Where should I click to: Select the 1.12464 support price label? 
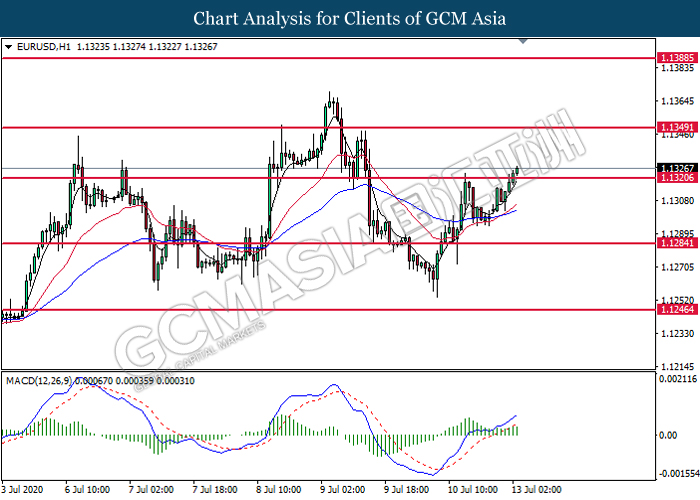(x=677, y=309)
